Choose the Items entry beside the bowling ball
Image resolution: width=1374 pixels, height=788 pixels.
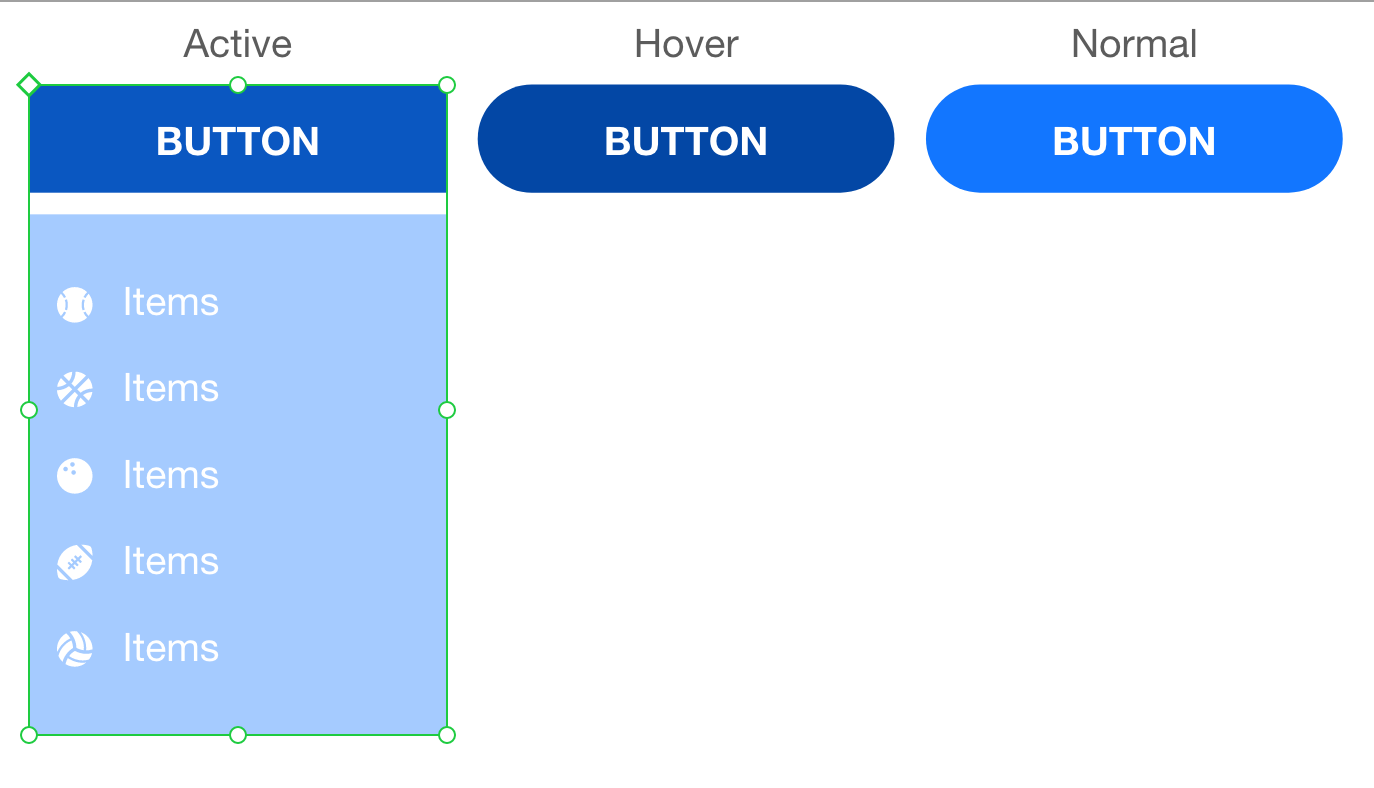171,475
